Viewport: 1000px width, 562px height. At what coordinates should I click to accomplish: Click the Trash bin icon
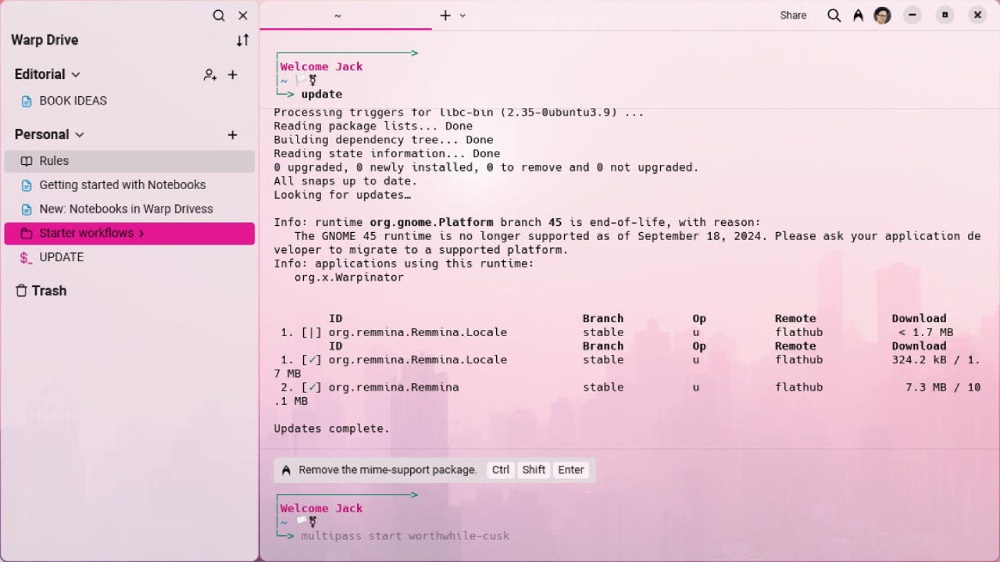point(21,291)
